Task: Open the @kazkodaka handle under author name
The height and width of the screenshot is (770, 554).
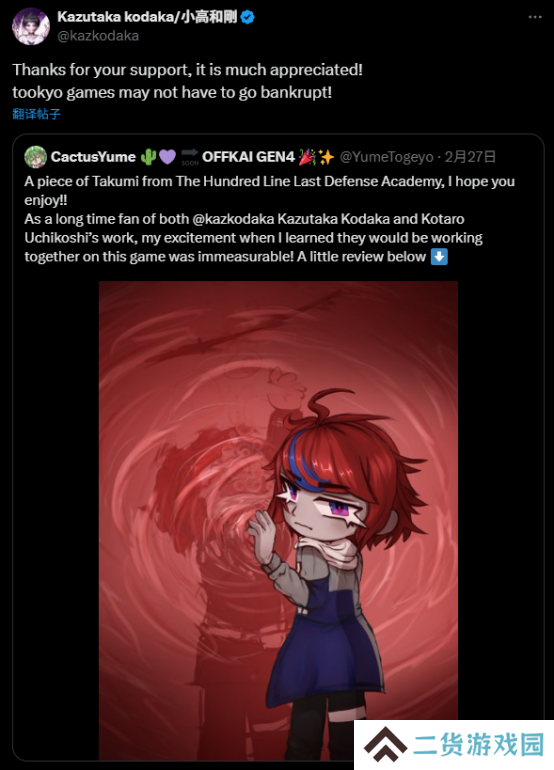Action: pyautogui.click(x=98, y=36)
